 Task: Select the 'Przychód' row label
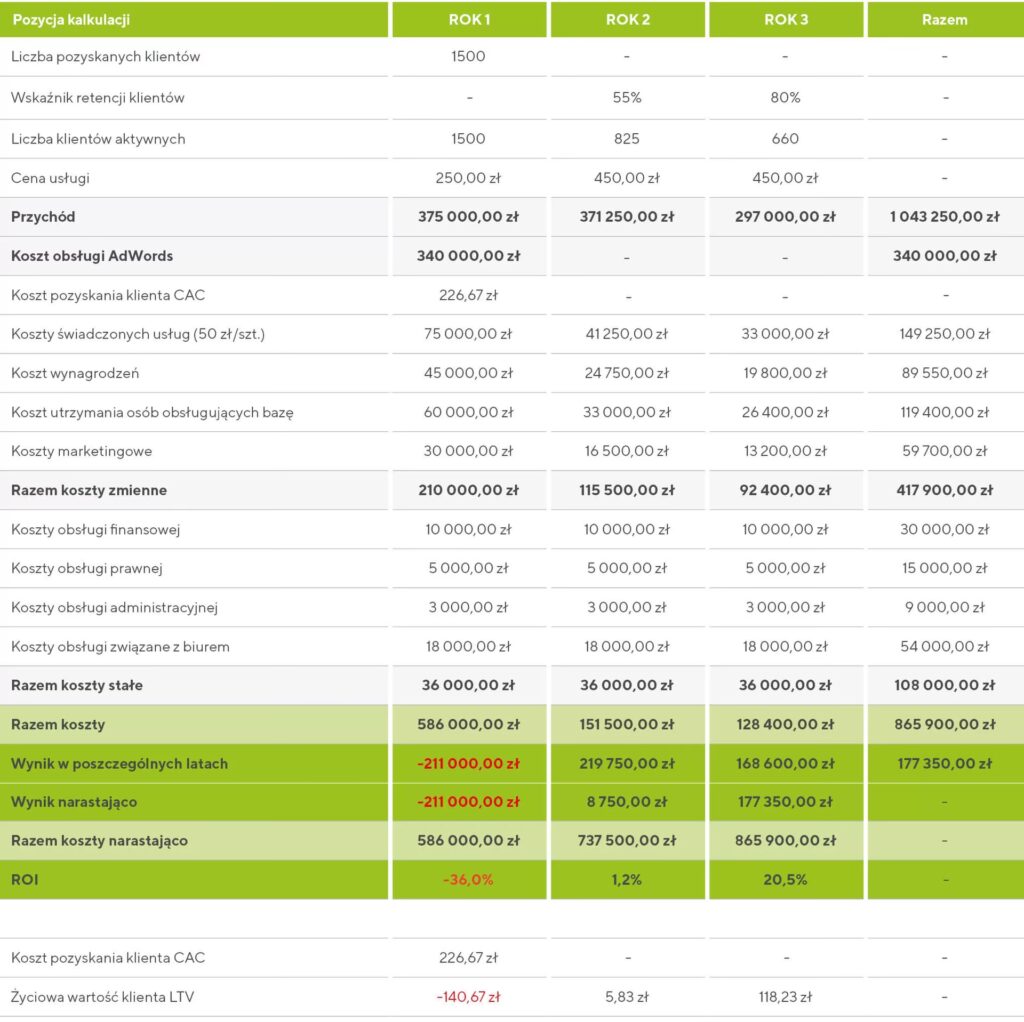[43, 217]
